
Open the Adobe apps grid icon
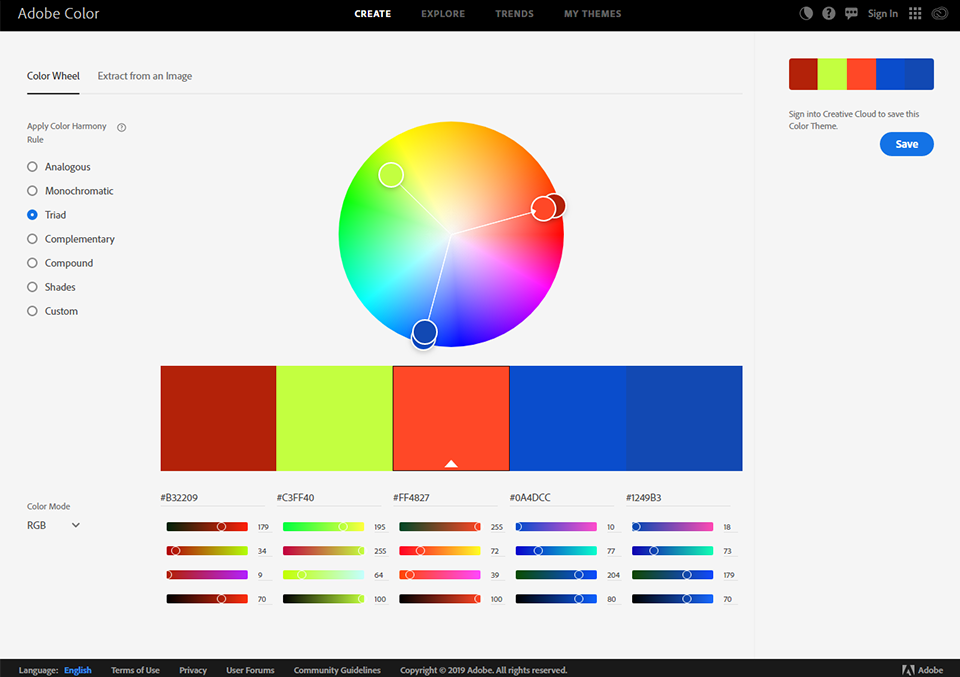[x=914, y=13]
